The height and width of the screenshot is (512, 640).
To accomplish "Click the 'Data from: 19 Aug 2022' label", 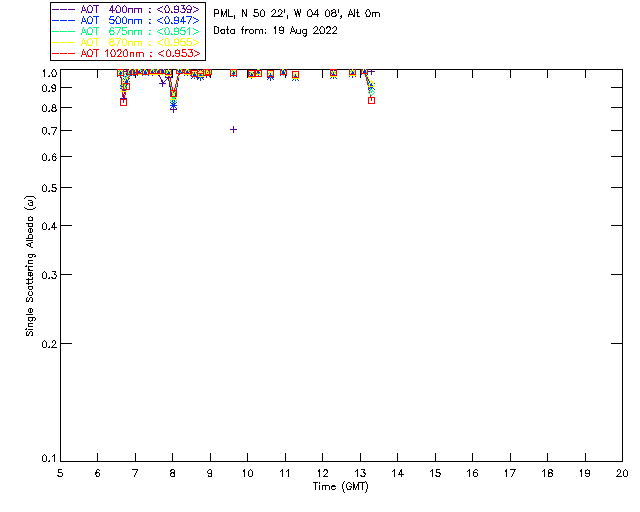I will coord(276,31).
